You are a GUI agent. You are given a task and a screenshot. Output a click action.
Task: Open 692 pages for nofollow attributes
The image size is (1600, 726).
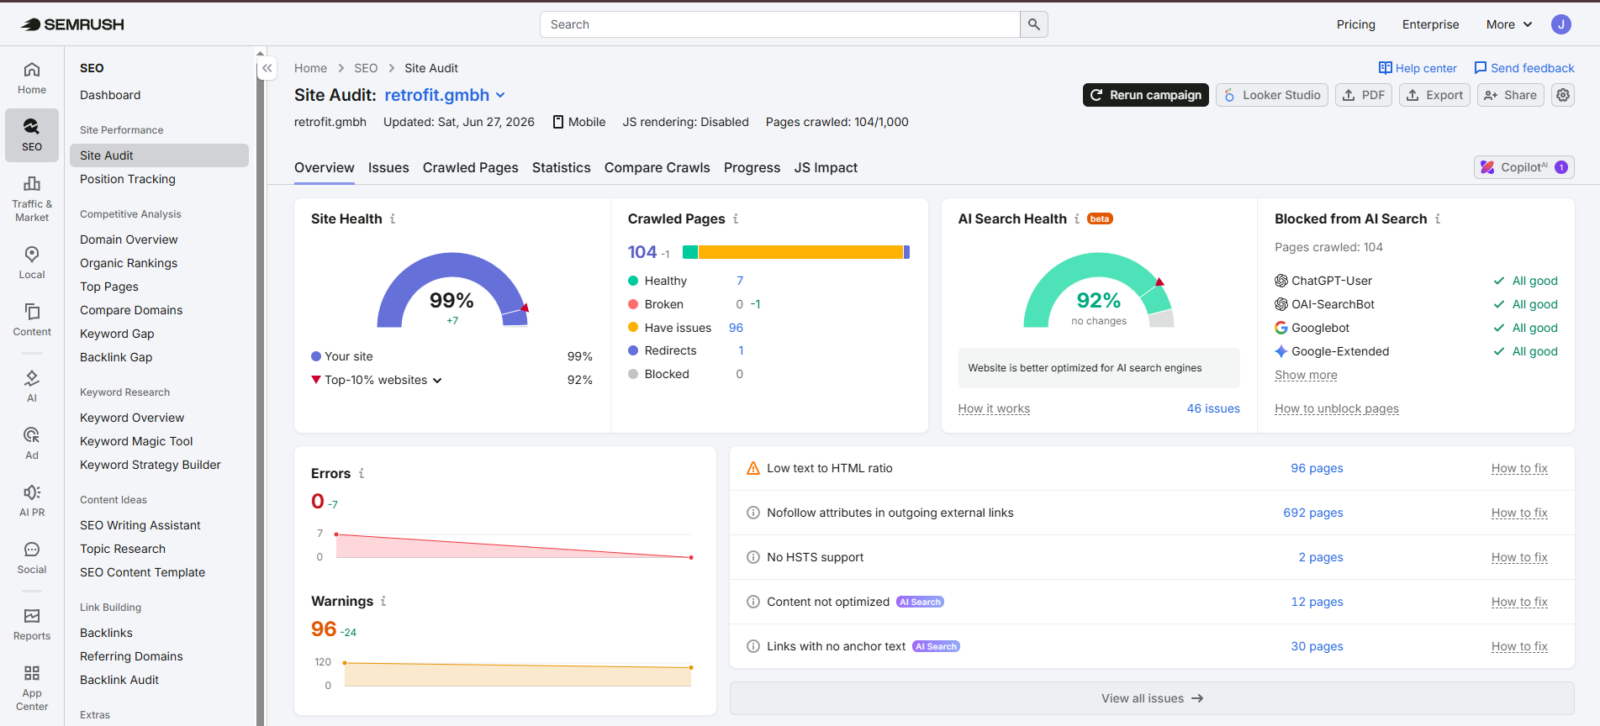coord(1313,513)
